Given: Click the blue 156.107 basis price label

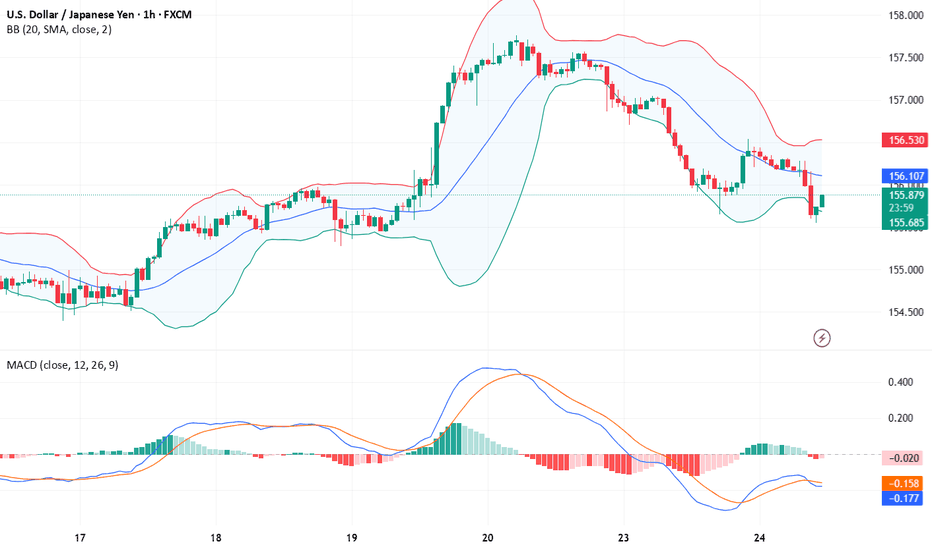Looking at the screenshot, I should [x=905, y=176].
